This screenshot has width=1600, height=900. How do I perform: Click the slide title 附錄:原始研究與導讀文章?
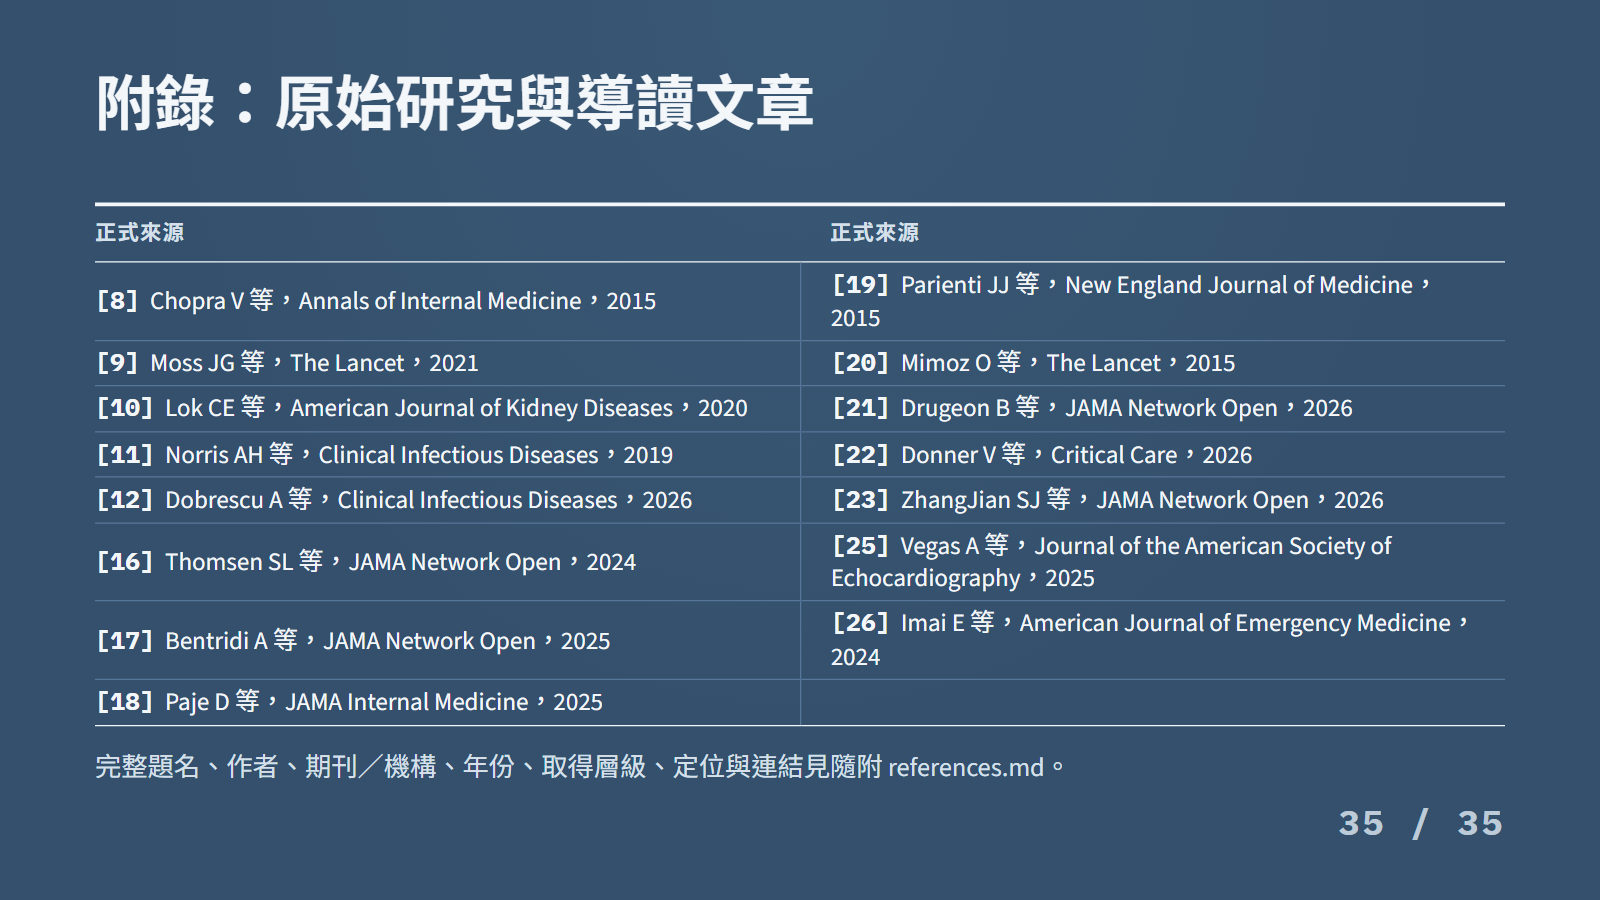pos(455,104)
